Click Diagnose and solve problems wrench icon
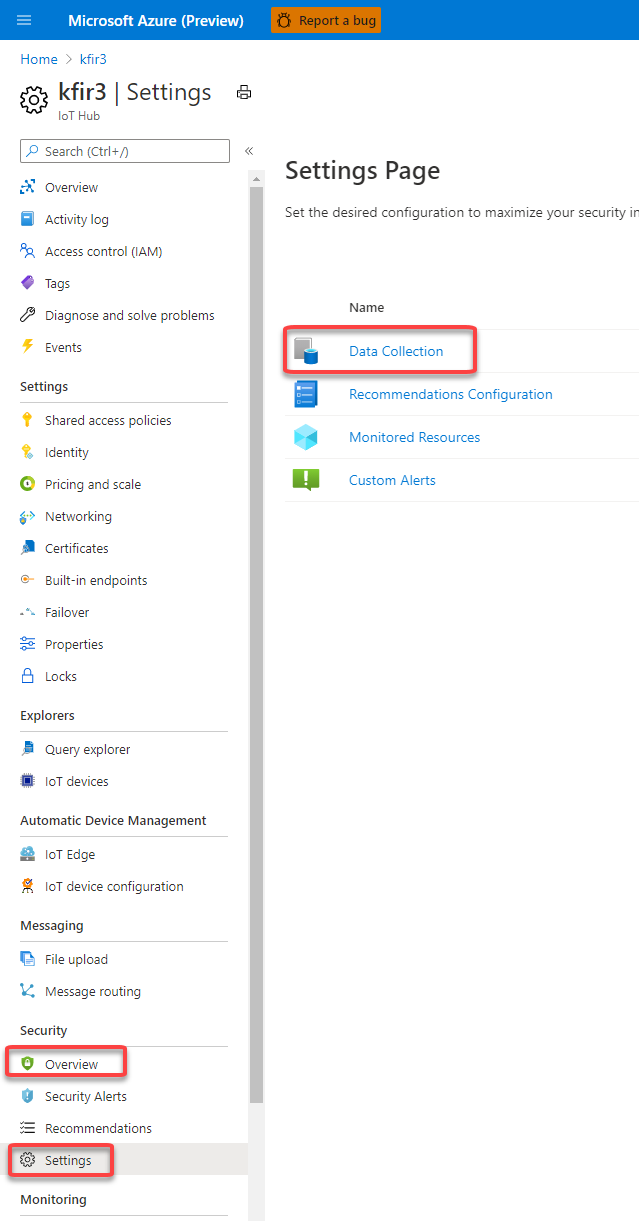This screenshot has width=639, height=1221. pyautogui.click(x=28, y=315)
